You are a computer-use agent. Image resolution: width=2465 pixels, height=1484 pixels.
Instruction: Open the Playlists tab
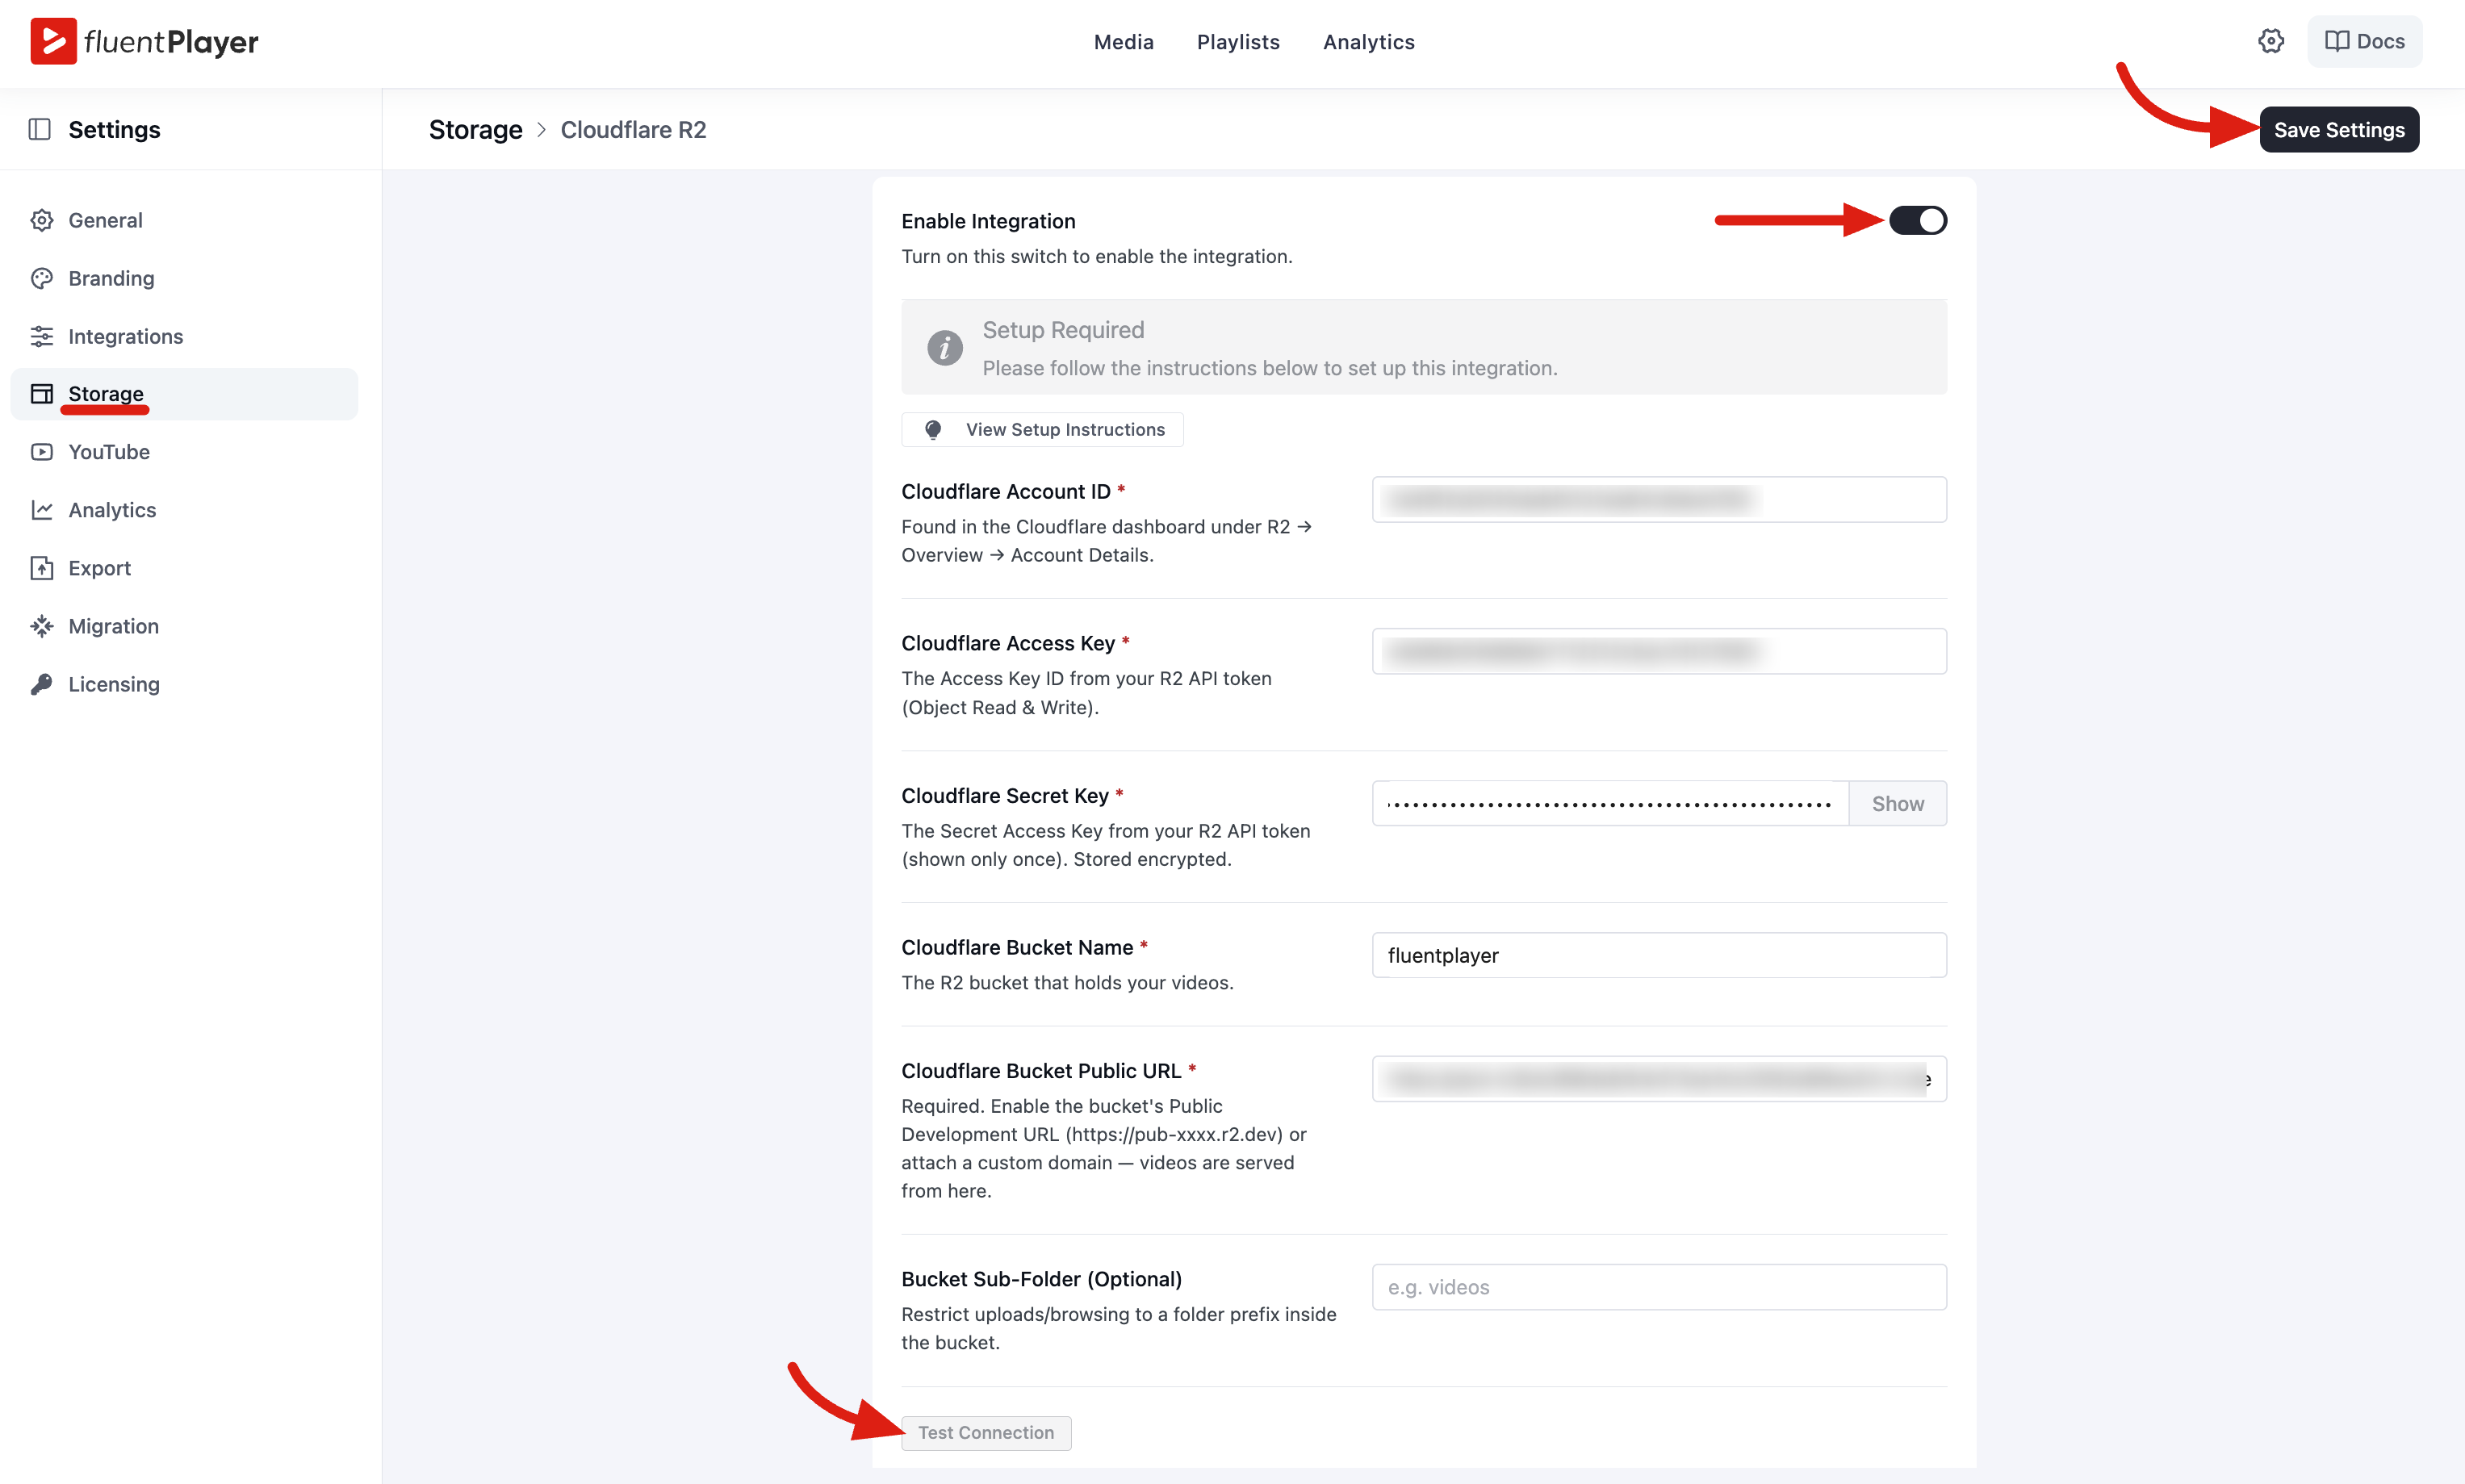(1238, 42)
